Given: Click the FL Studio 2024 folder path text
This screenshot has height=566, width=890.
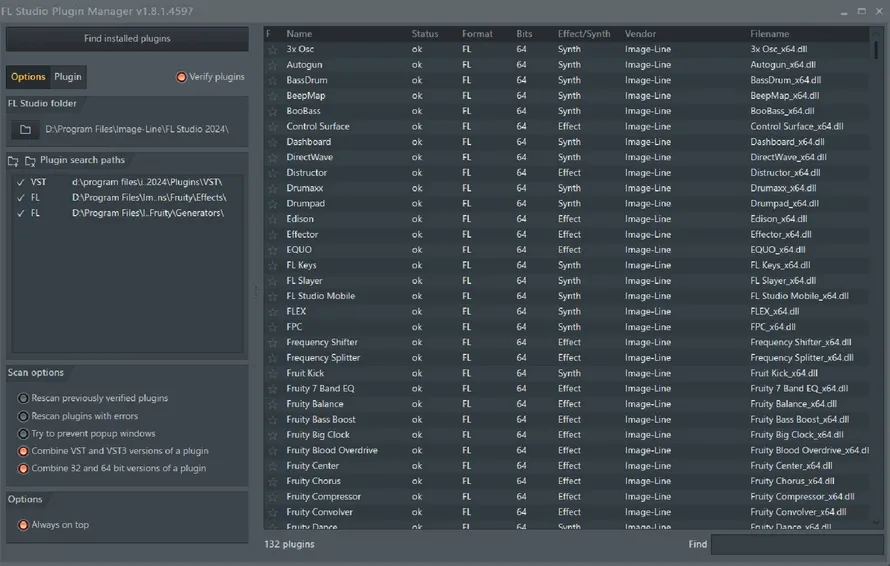Looking at the screenshot, I should 137,129.
